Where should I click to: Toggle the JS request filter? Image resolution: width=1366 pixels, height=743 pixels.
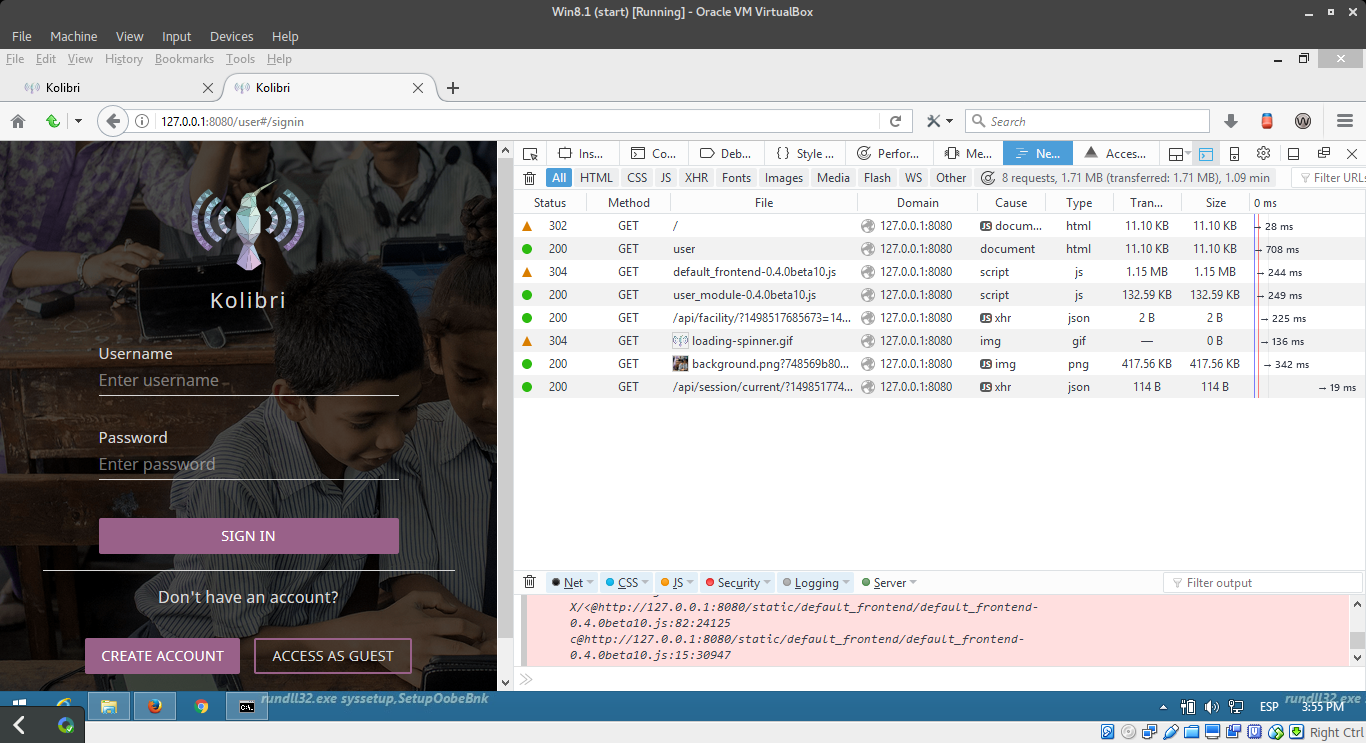tap(666, 178)
